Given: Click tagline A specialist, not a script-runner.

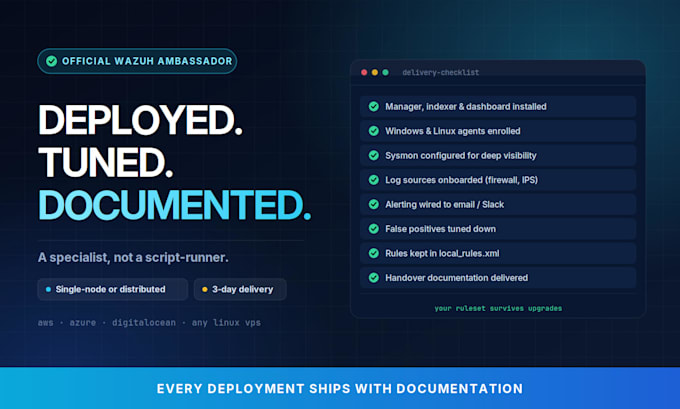Looking at the screenshot, I should coord(133,257).
